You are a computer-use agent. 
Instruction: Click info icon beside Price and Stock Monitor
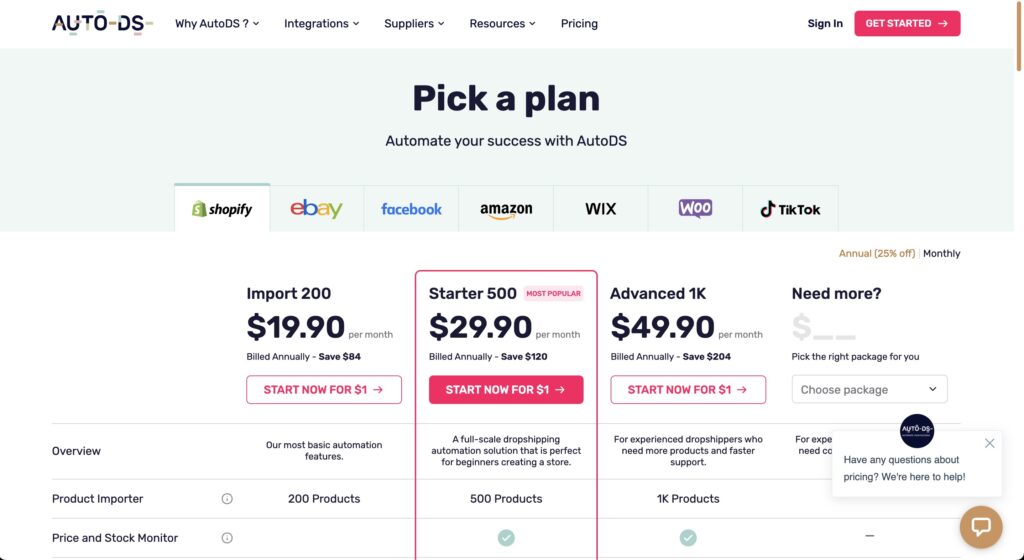227,538
